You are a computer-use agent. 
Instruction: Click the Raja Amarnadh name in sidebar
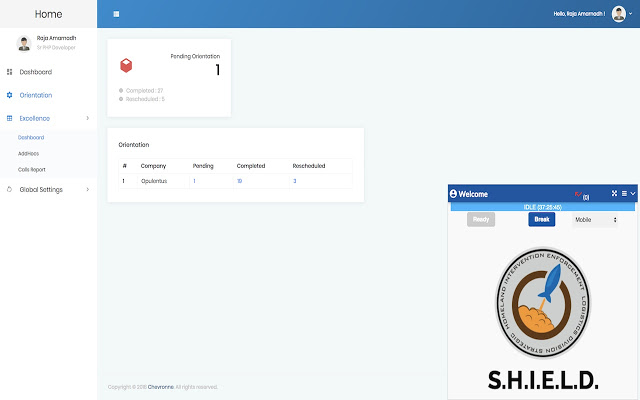click(56, 38)
